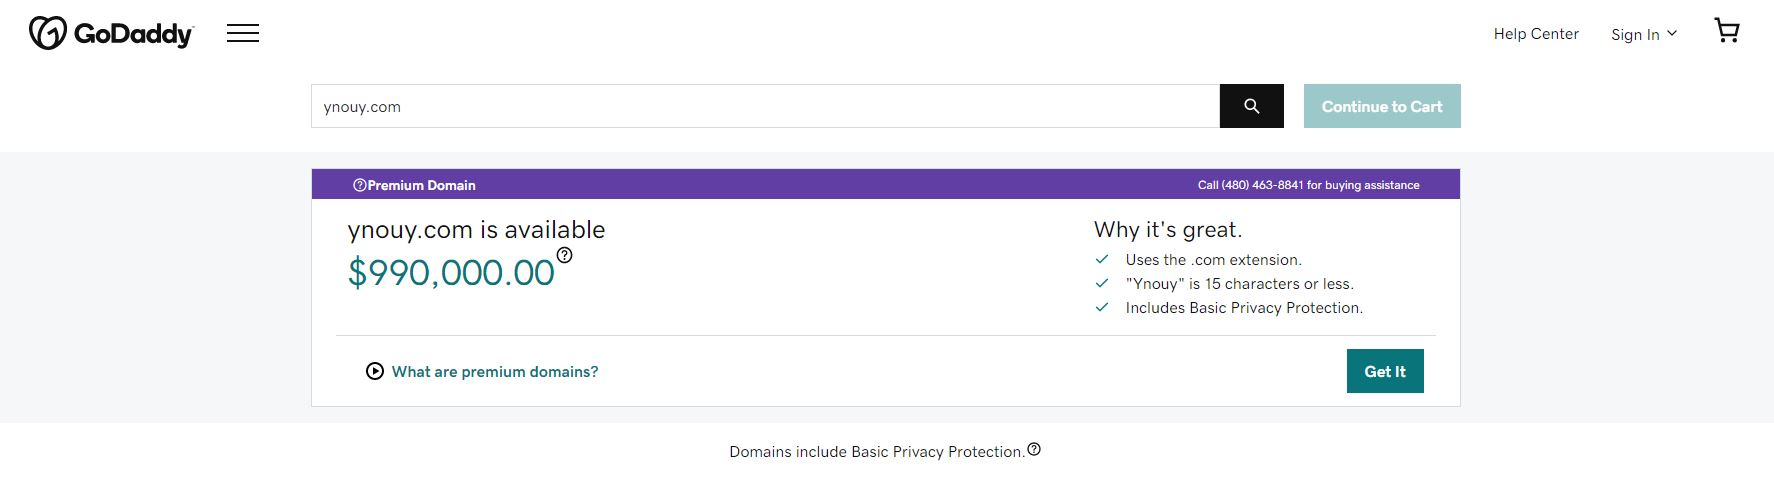Click the Basic Privacy Protection info icon

point(1034,449)
